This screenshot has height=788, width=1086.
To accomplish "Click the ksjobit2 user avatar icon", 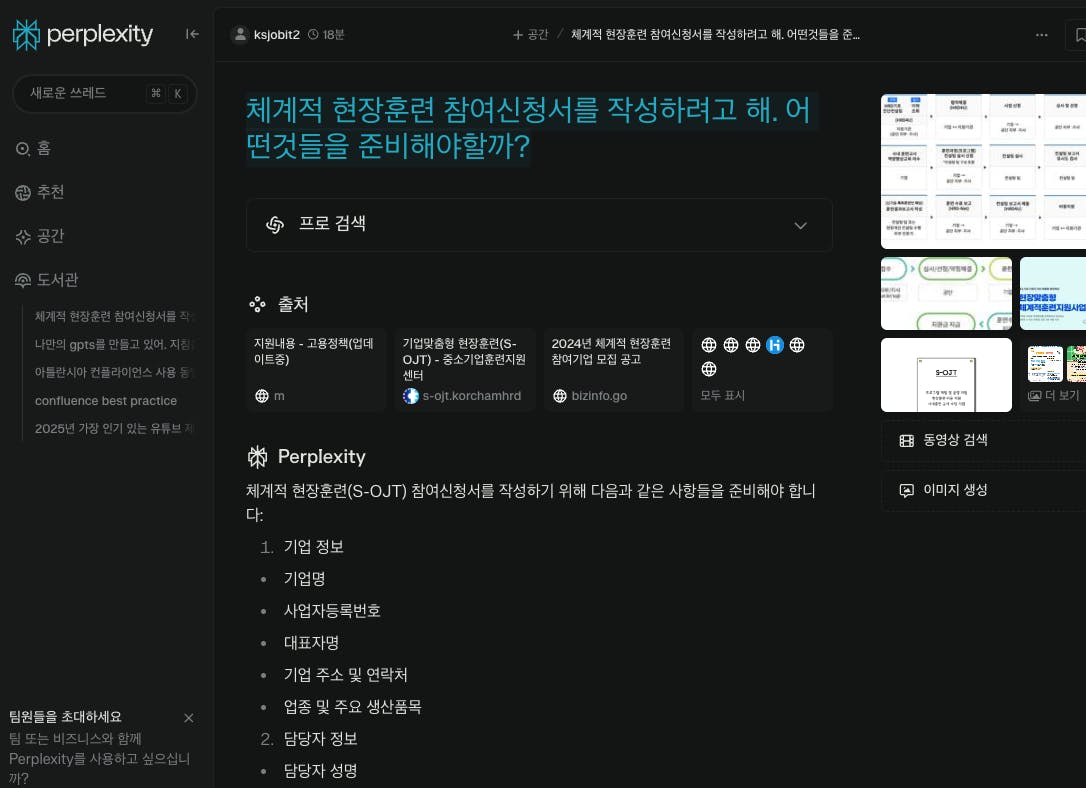I will click(240, 34).
